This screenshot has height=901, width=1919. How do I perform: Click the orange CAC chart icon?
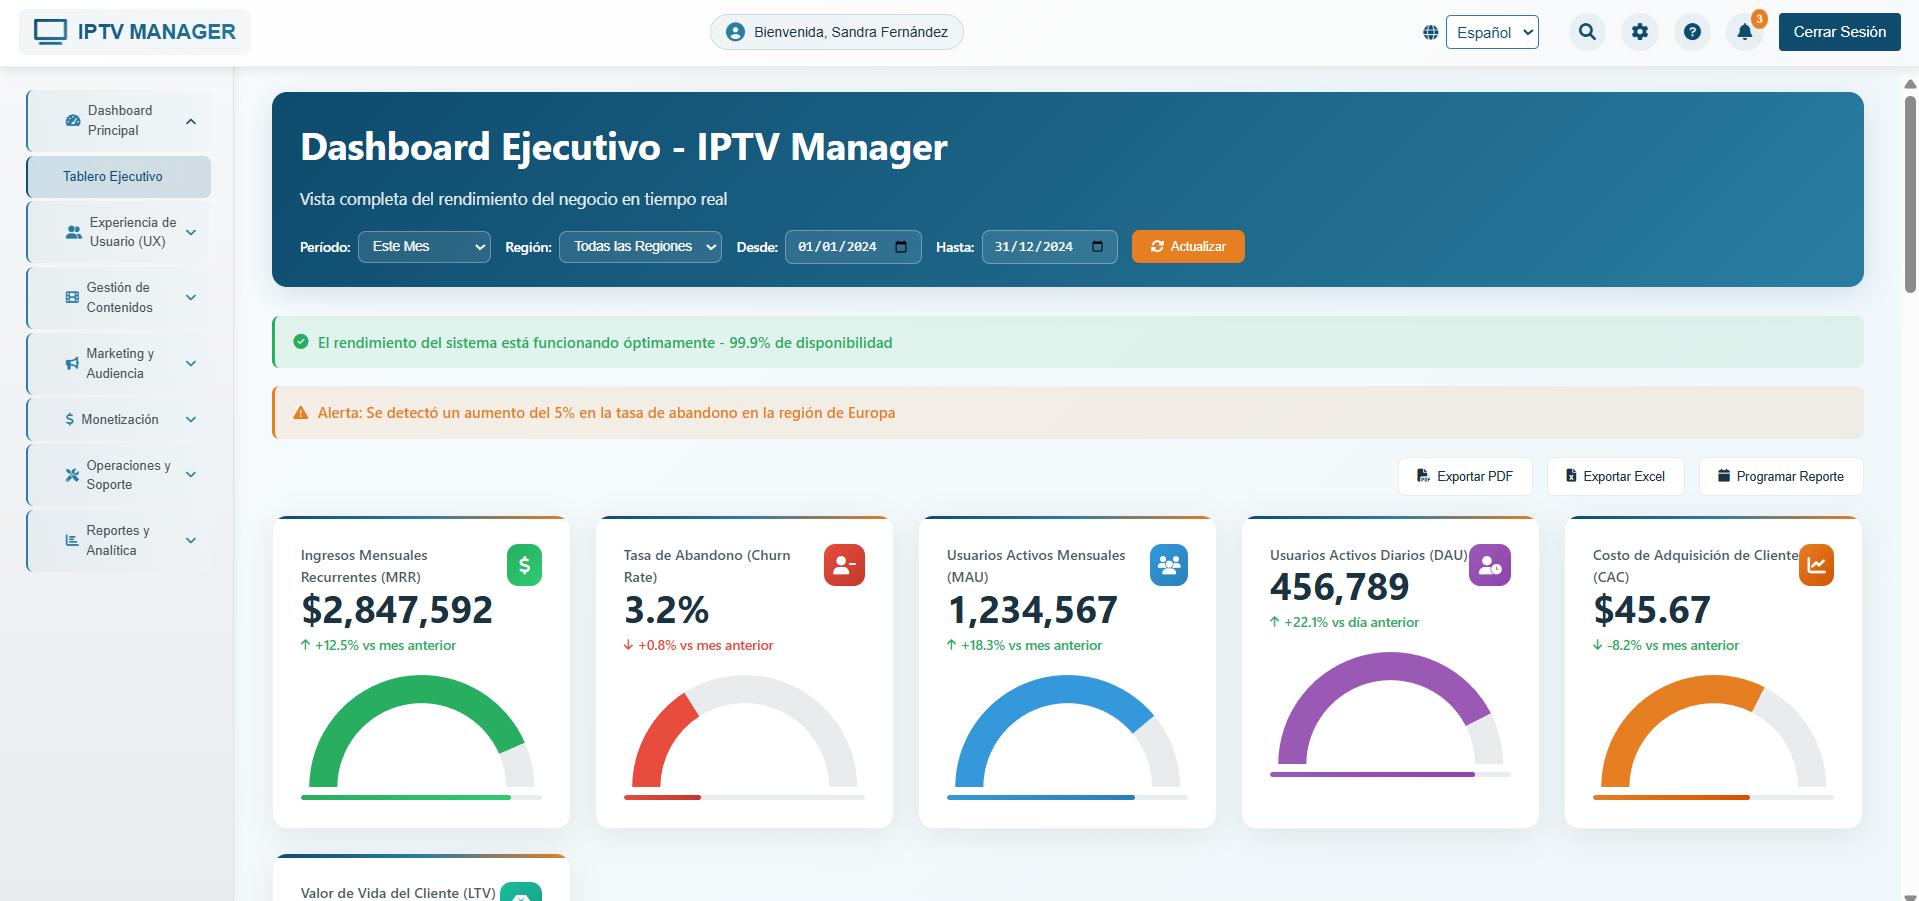pyautogui.click(x=1816, y=564)
